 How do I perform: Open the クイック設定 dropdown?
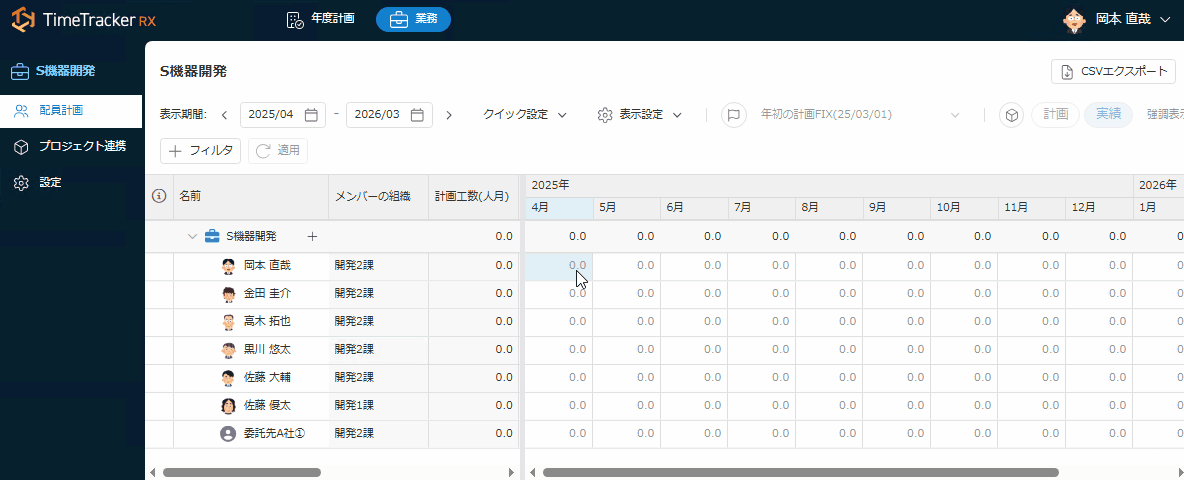tap(525, 115)
